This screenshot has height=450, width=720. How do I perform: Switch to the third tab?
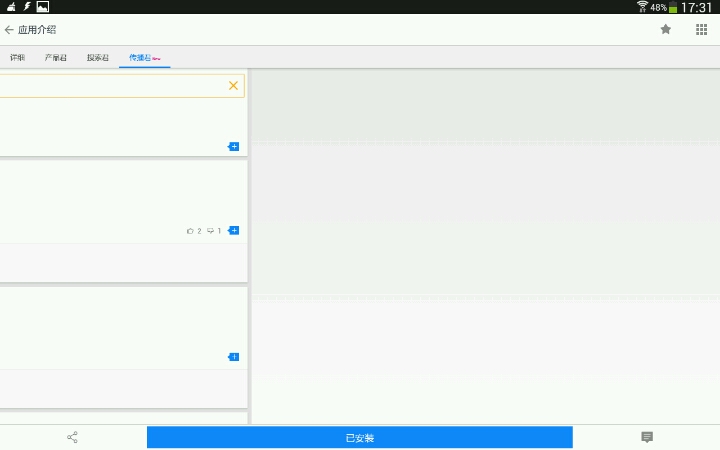pos(98,58)
